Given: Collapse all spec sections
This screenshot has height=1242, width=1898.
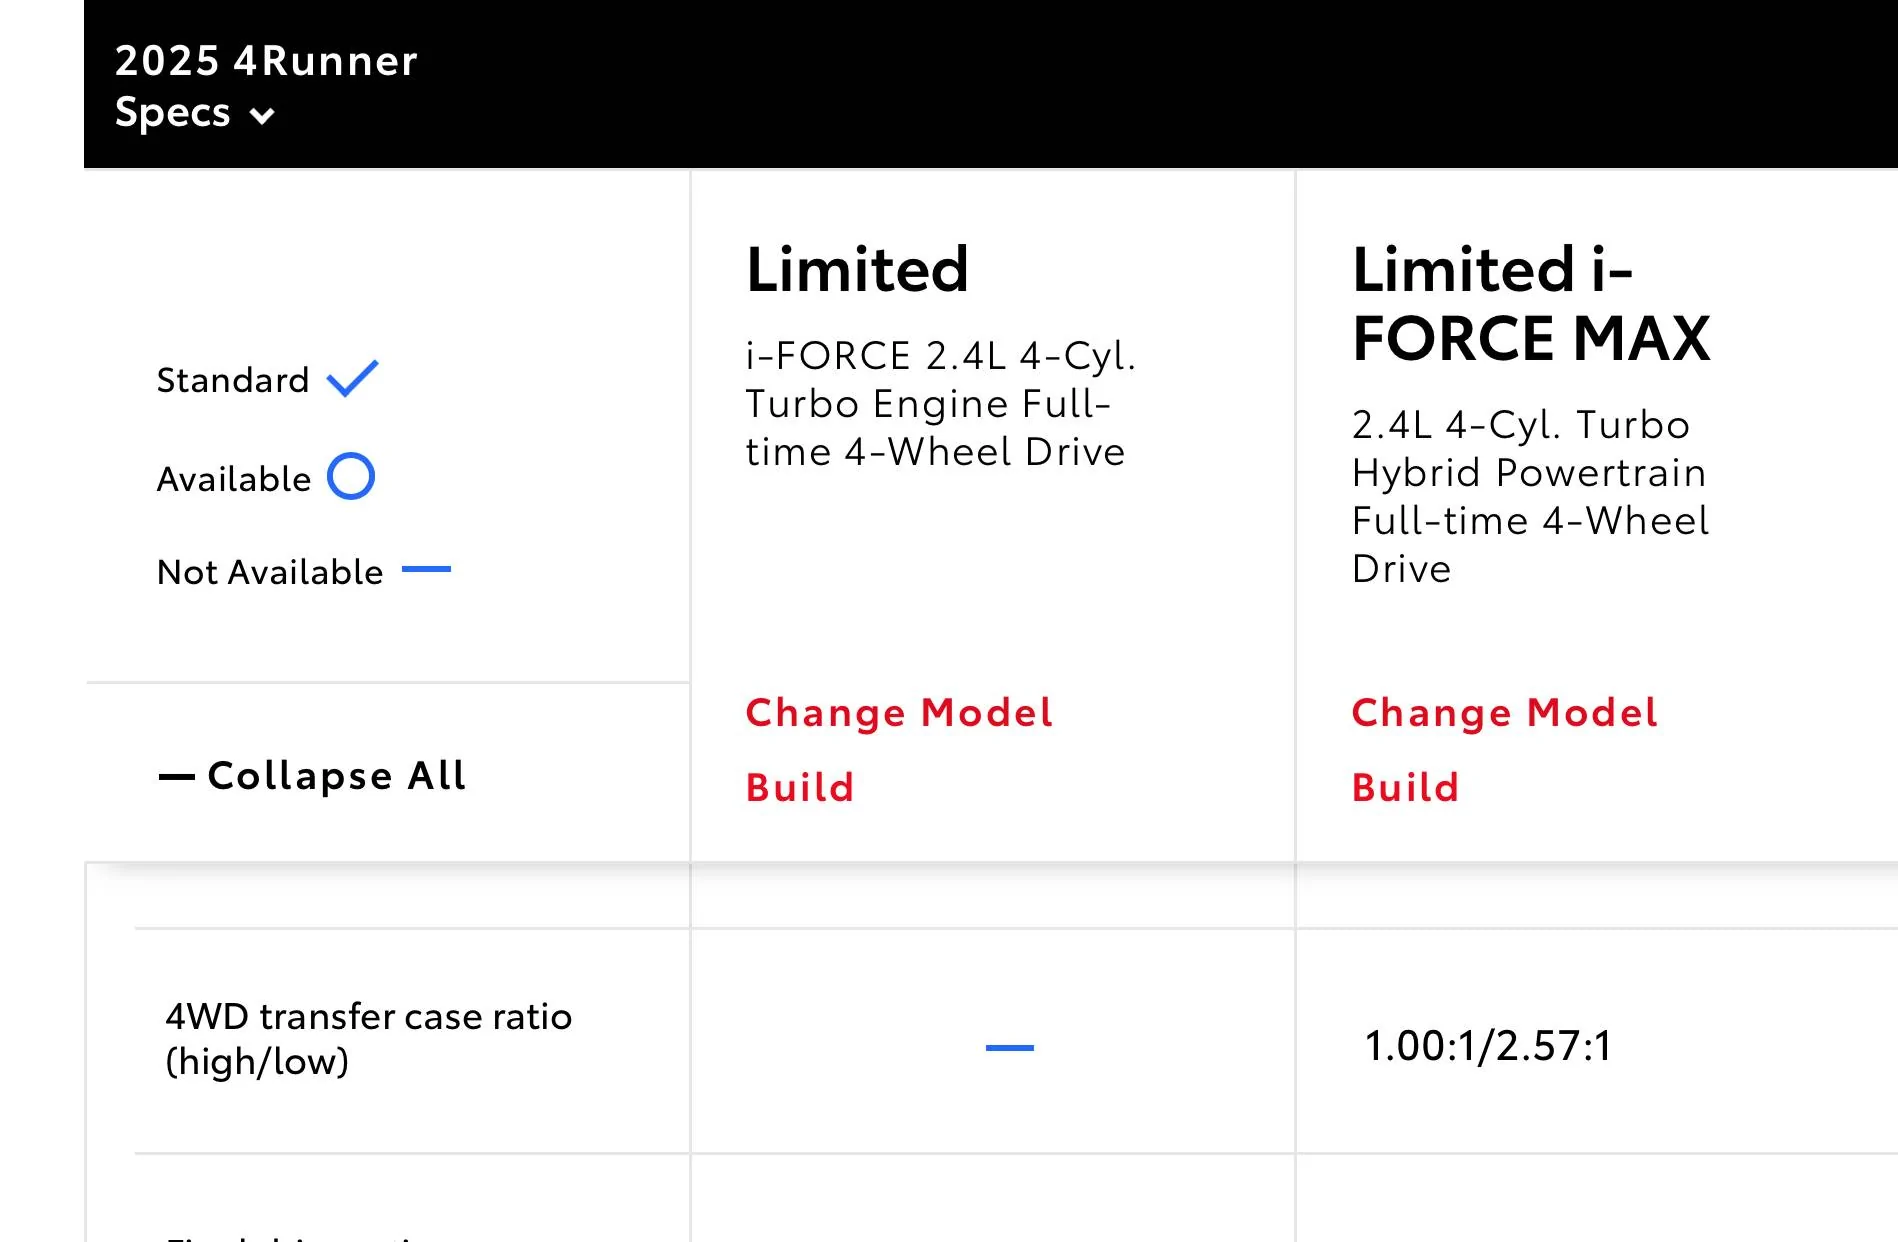Looking at the screenshot, I should click(x=313, y=776).
